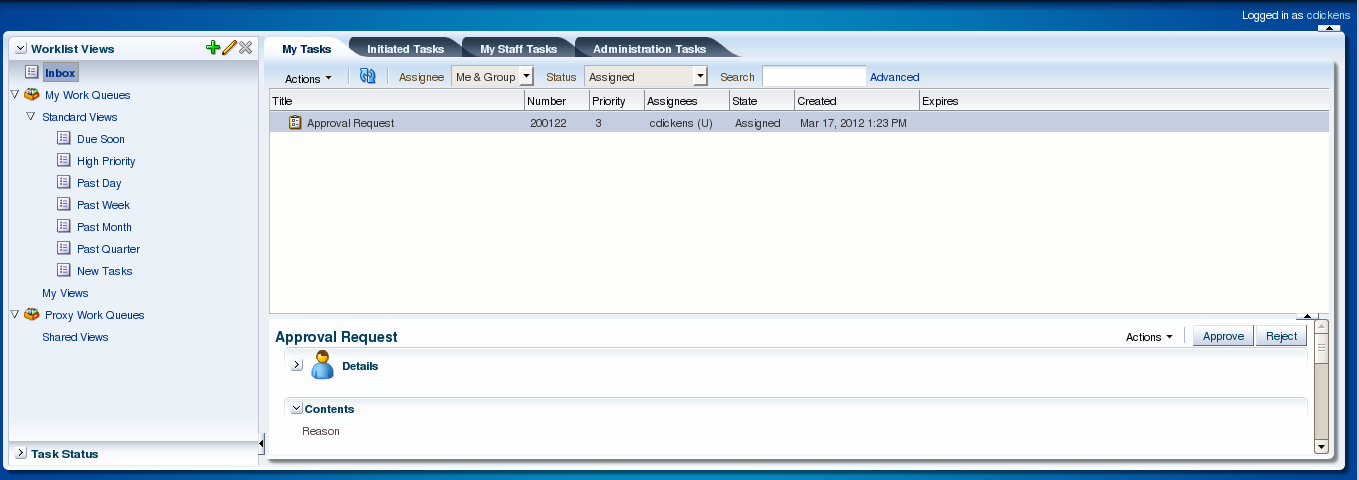Sort by the Title column header
Image resolution: width=1359 pixels, height=480 pixels.
(397, 101)
